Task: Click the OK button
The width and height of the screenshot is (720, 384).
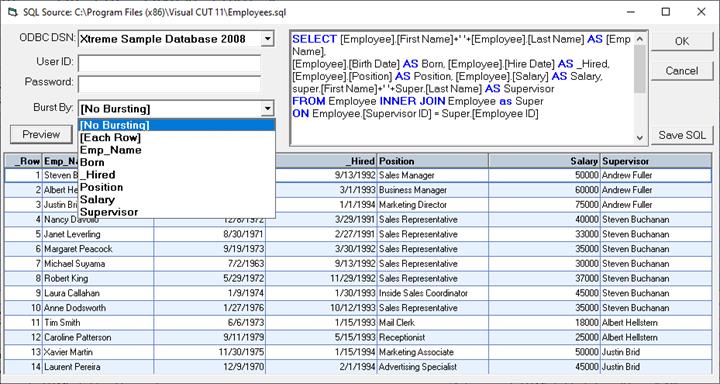Action: point(681,41)
